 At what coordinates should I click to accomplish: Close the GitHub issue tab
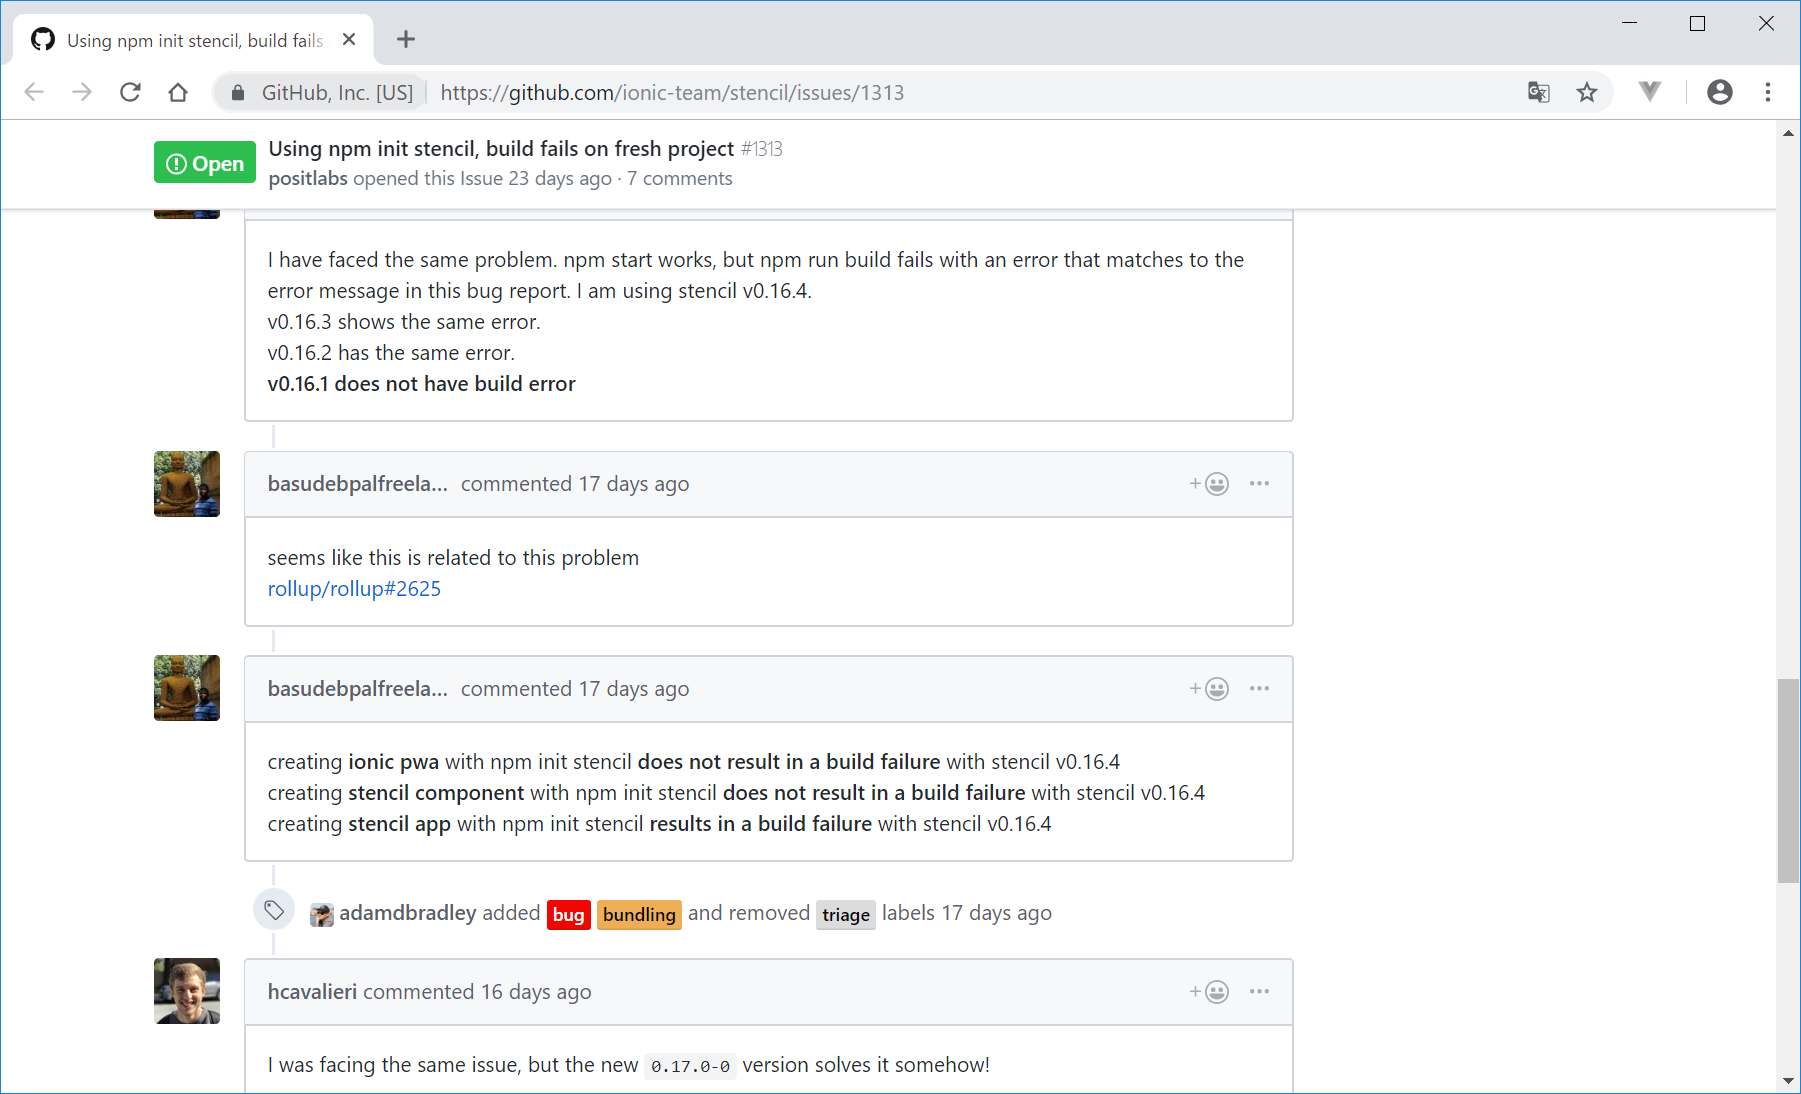(x=349, y=40)
